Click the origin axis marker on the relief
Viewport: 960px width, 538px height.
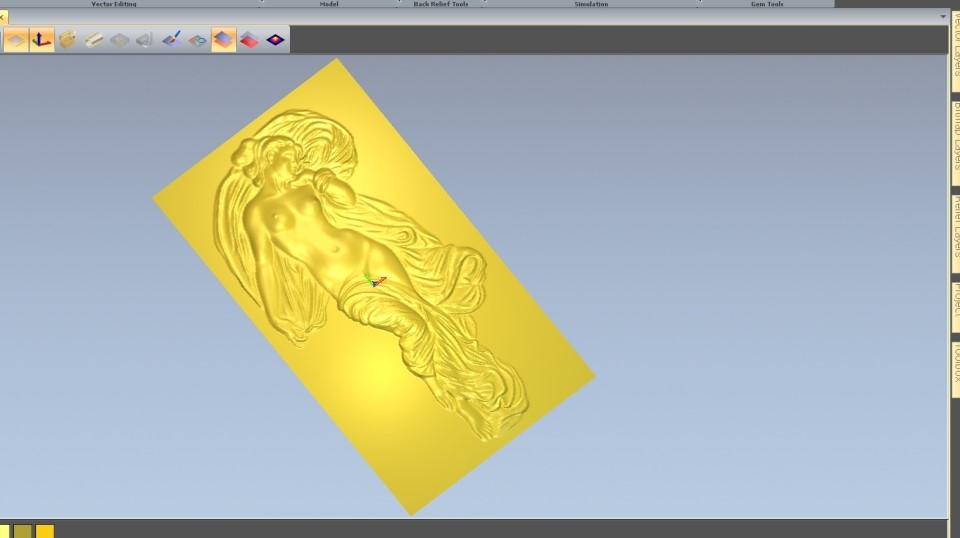click(375, 281)
